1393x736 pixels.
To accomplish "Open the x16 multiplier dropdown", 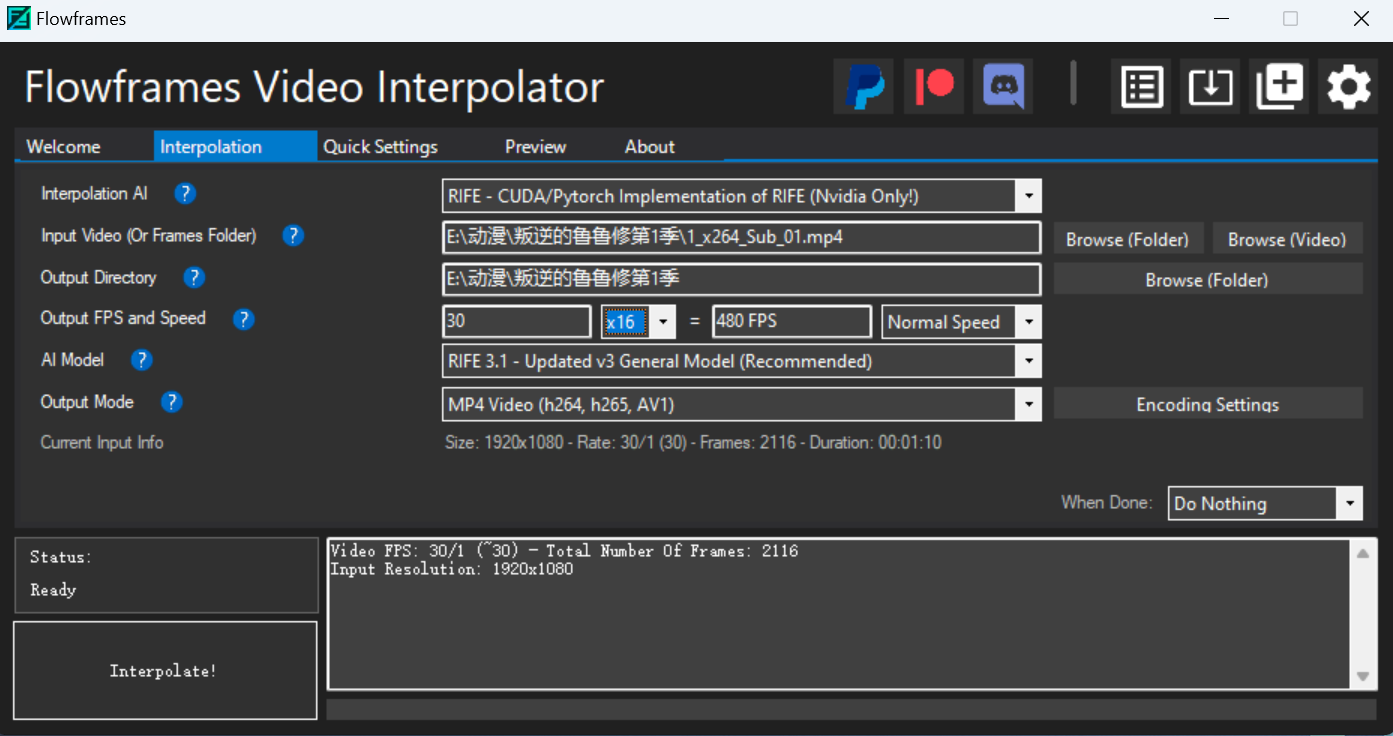I will (663, 322).
